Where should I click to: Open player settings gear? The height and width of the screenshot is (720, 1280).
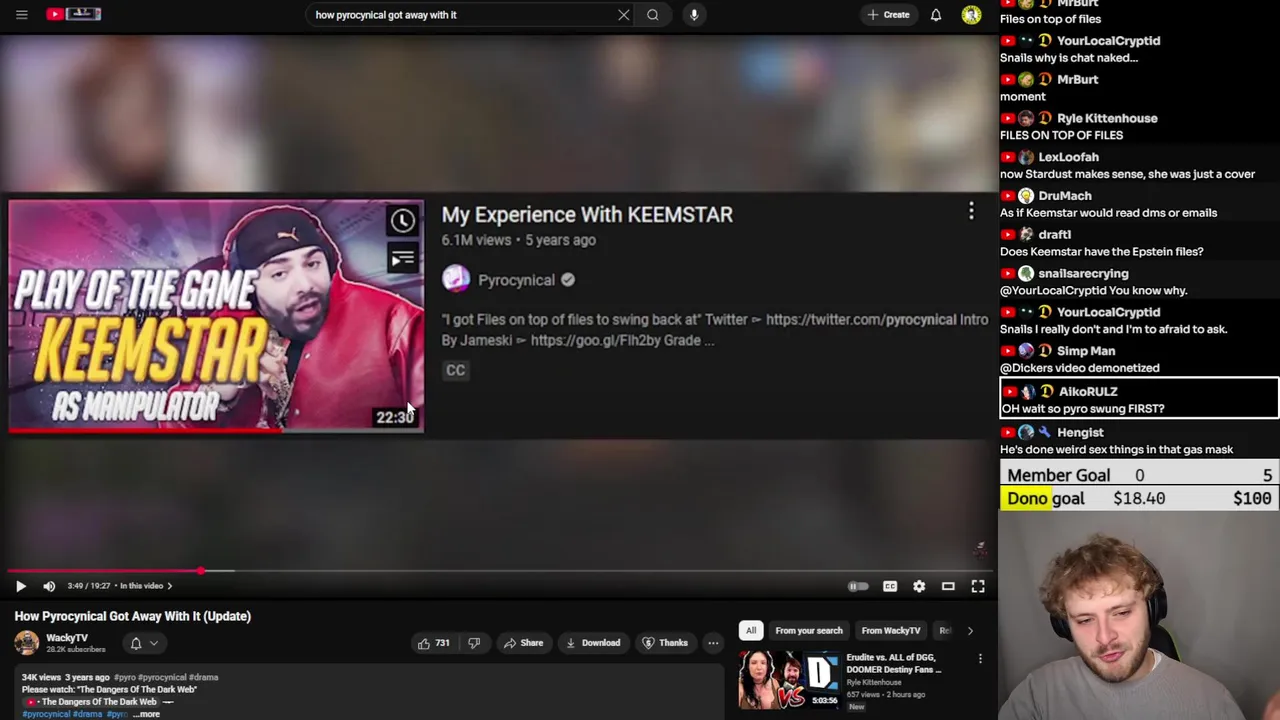[x=919, y=586]
